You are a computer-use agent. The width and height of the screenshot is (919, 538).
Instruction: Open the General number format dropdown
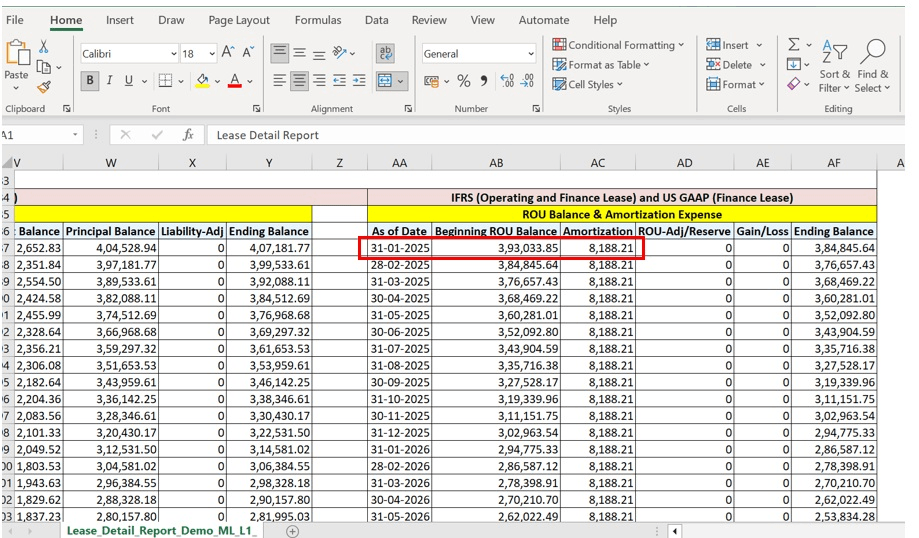click(530, 54)
